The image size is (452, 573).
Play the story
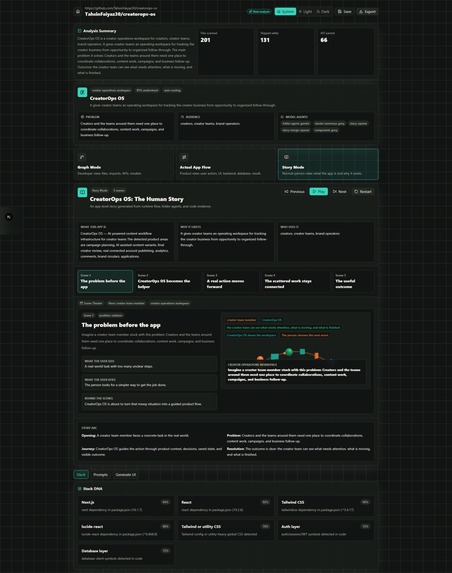319,191
